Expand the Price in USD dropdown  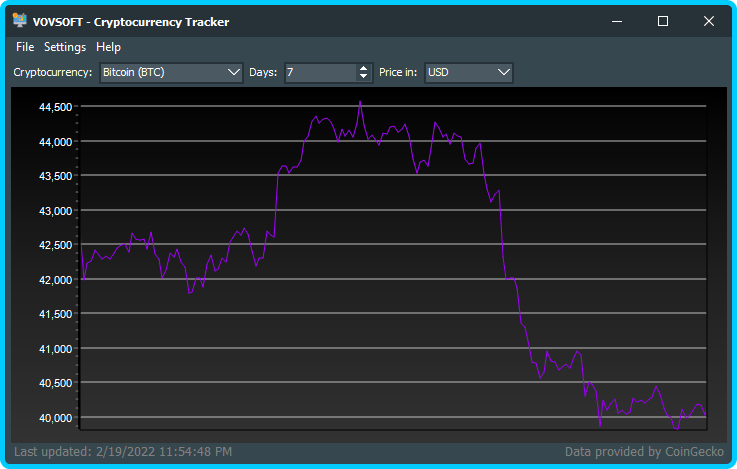(469, 72)
